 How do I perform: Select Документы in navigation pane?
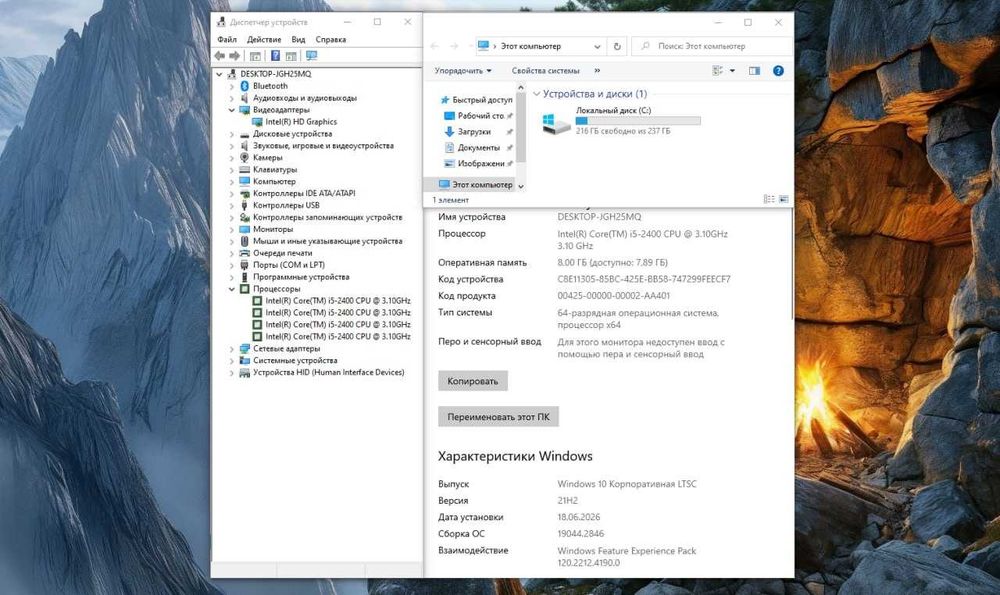[x=477, y=148]
